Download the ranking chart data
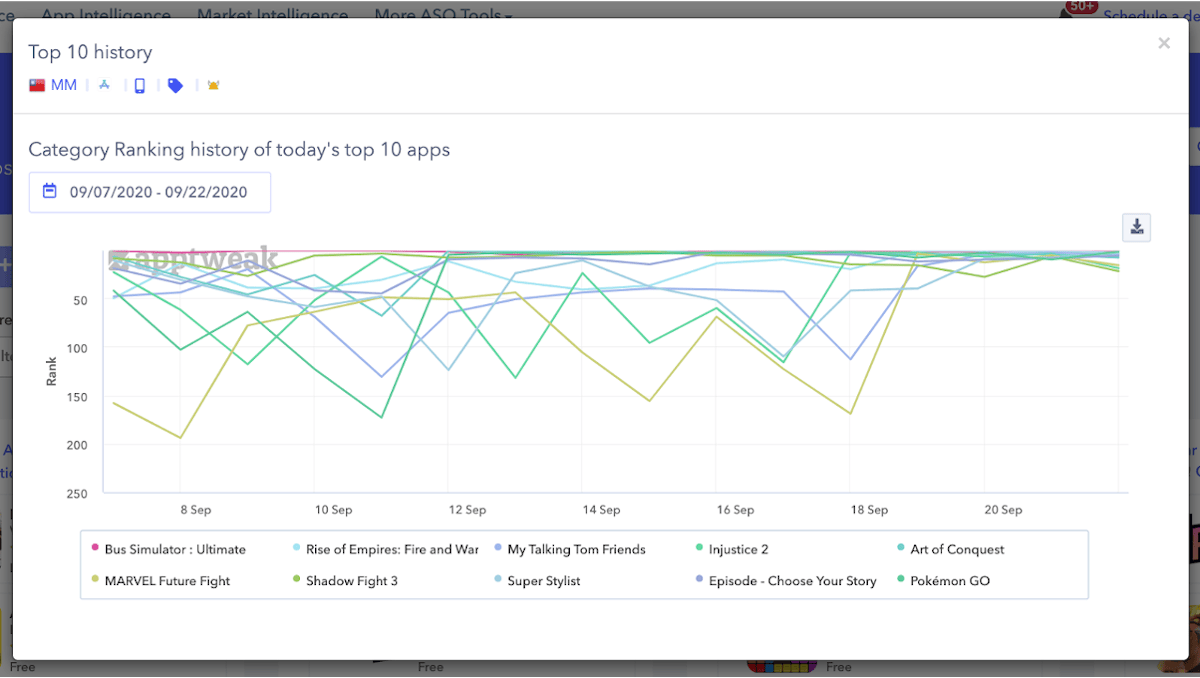 pyautogui.click(x=1137, y=227)
